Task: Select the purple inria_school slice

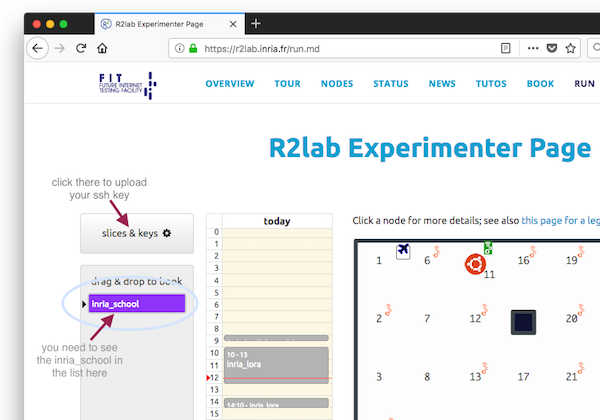Action: pos(137,303)
